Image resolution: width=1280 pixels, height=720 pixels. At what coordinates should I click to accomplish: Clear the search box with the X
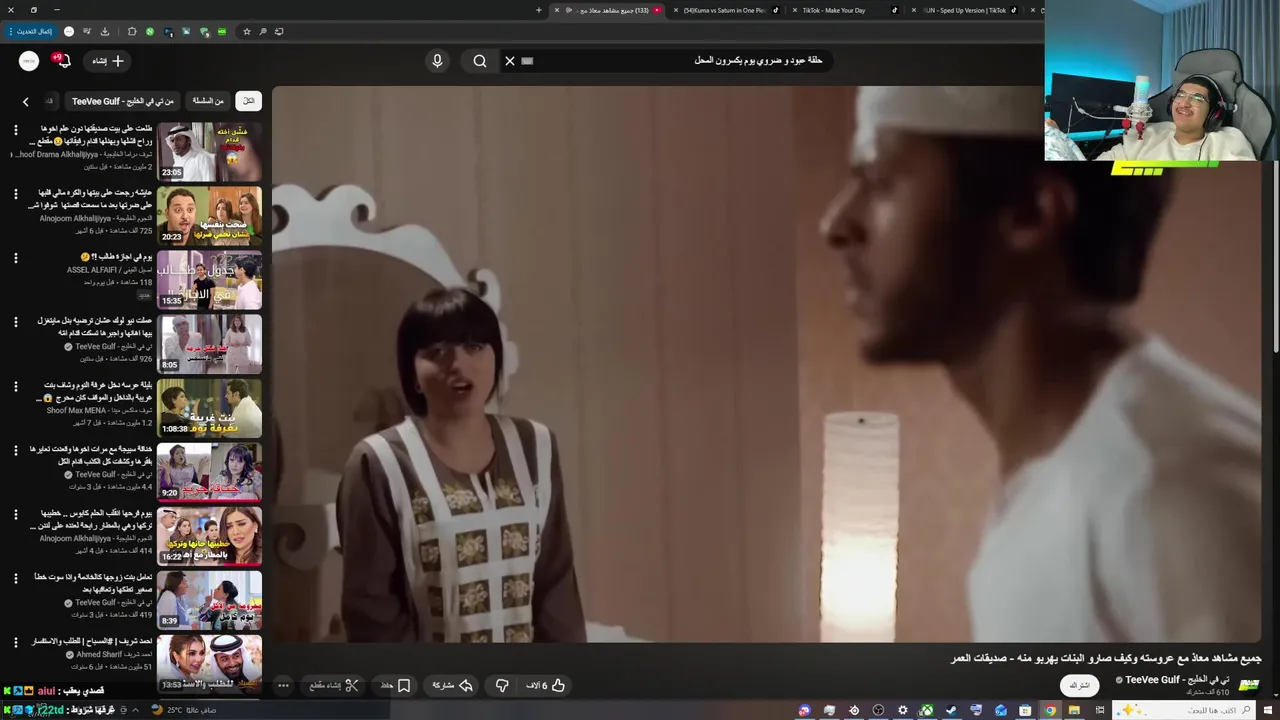pyautogui.click(x=510, y=61)
